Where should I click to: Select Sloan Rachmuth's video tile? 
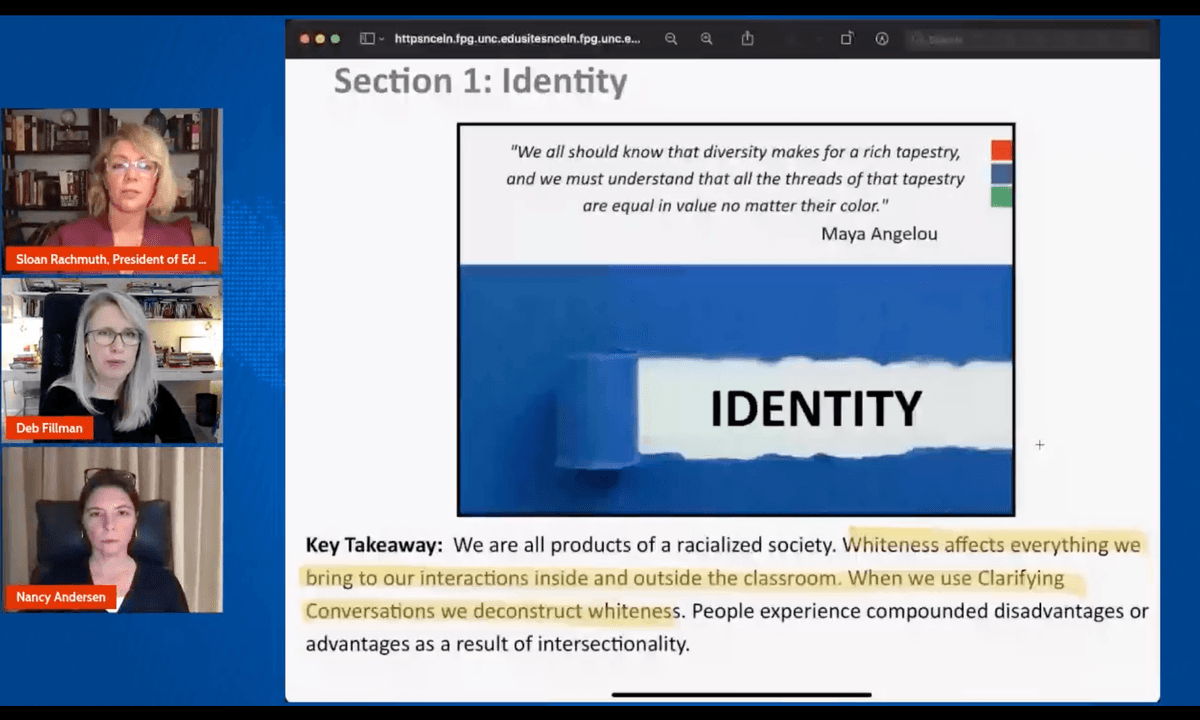point(112,178)
